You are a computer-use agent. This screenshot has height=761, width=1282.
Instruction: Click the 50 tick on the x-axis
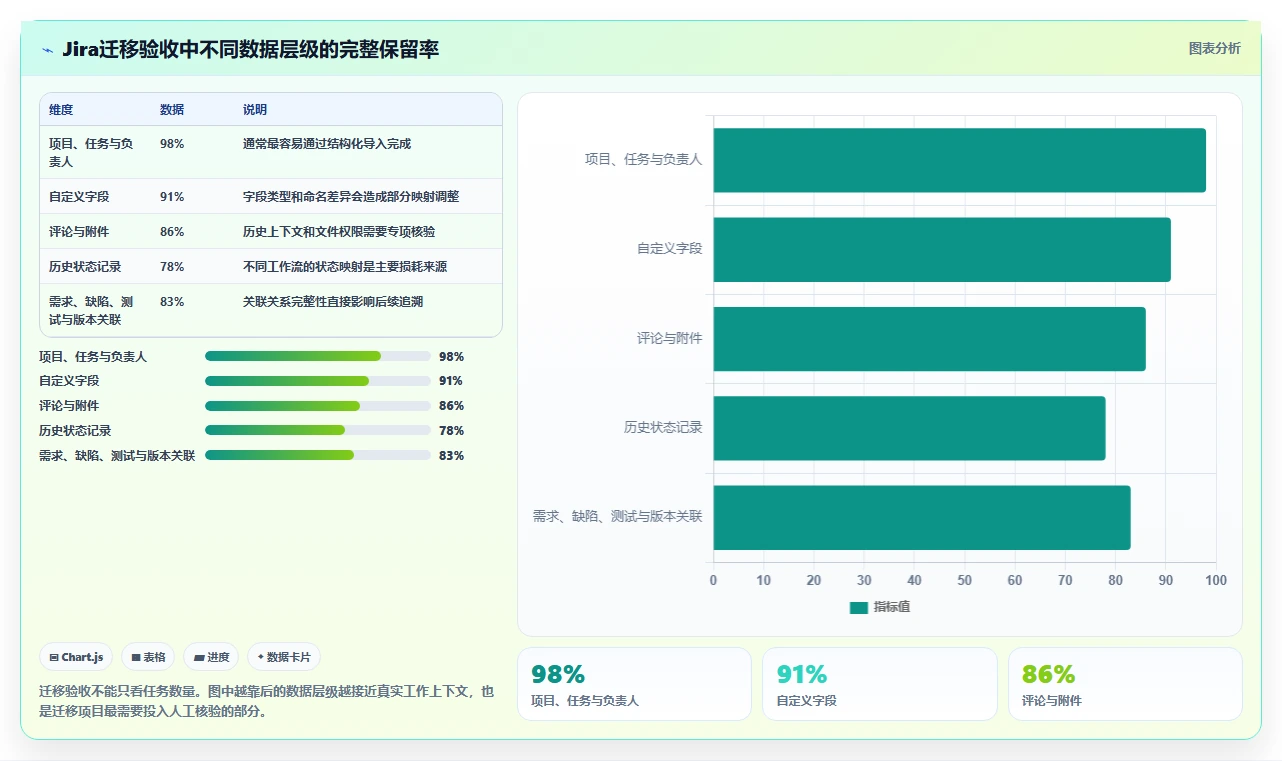[x=965, y=581]
